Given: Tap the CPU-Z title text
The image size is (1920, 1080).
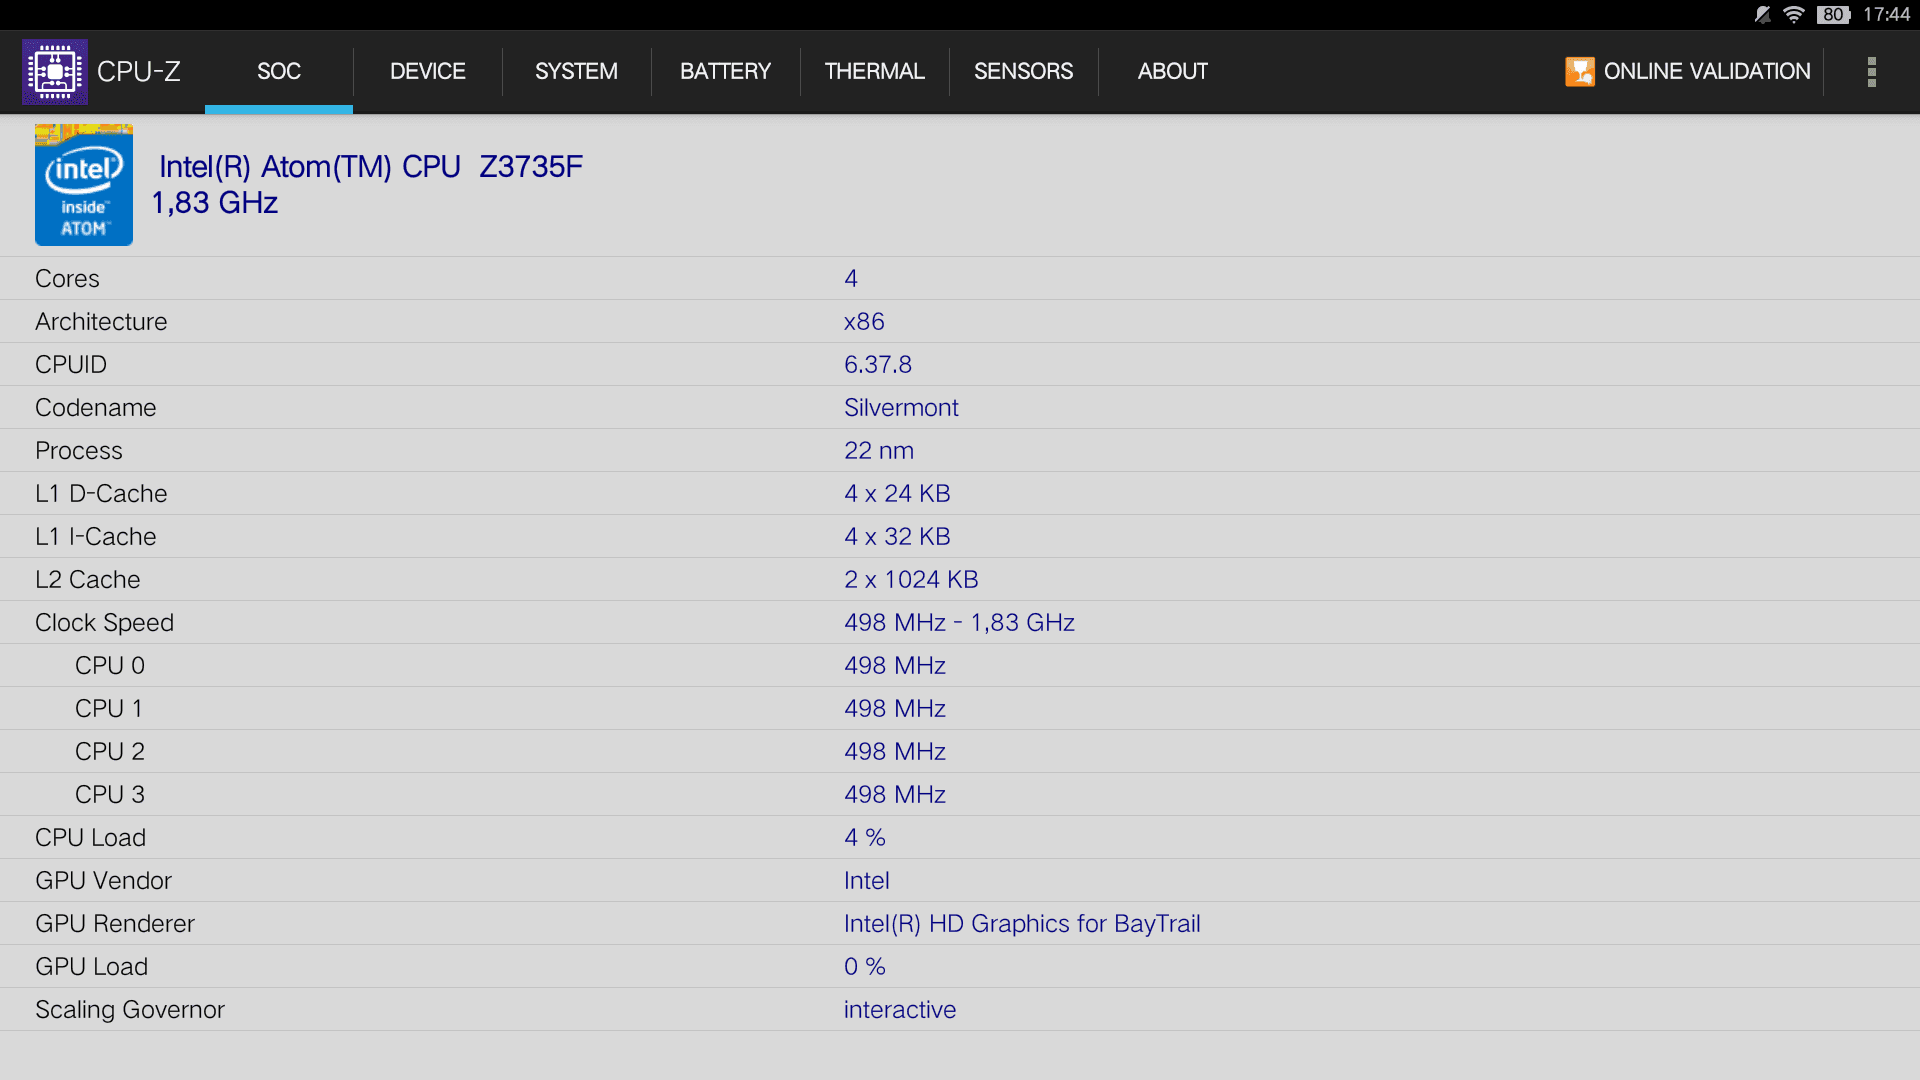Looking at the screenshot, I should point(139,72).
